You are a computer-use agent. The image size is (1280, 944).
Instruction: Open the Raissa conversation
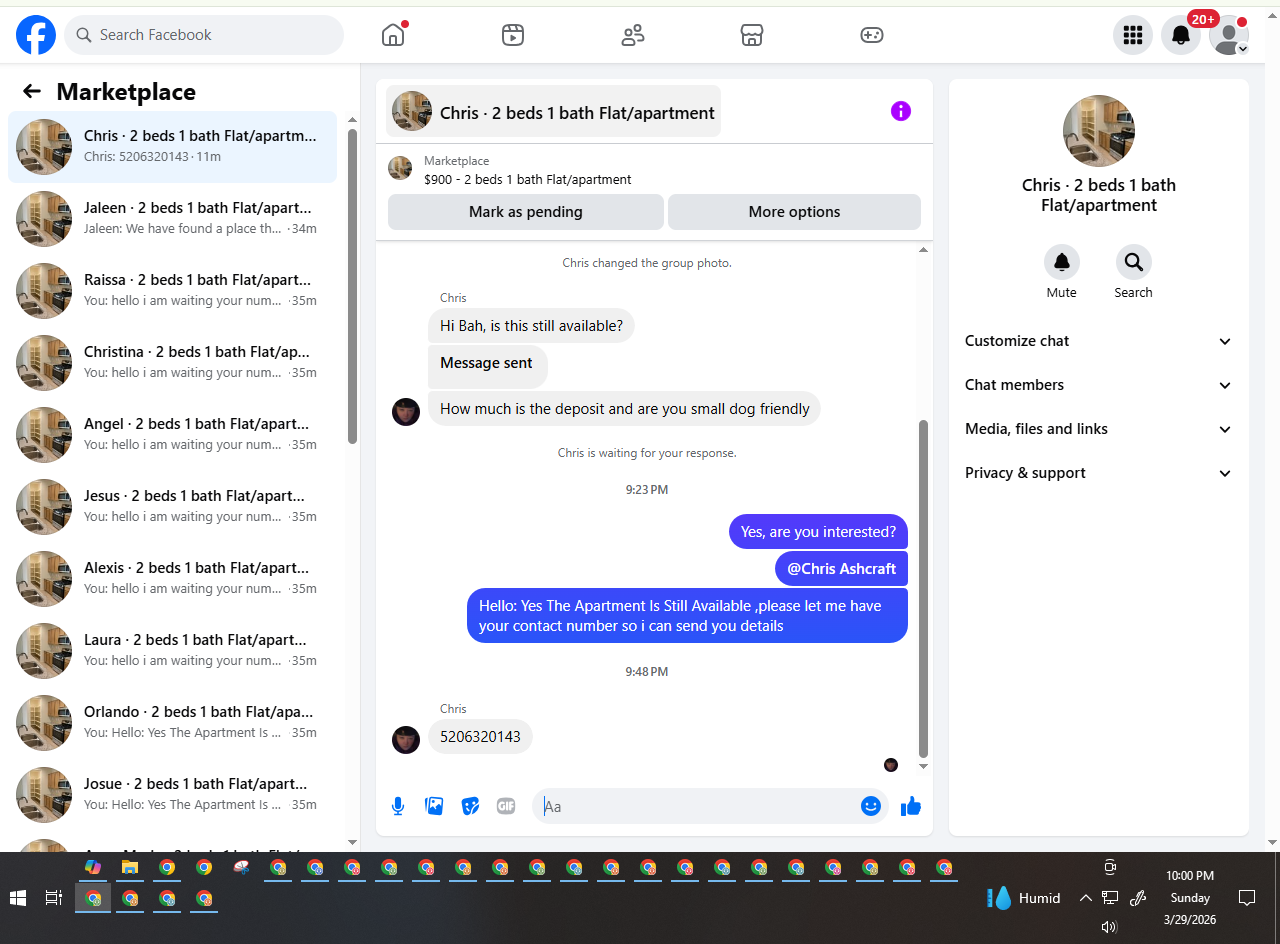coord(172,291)
